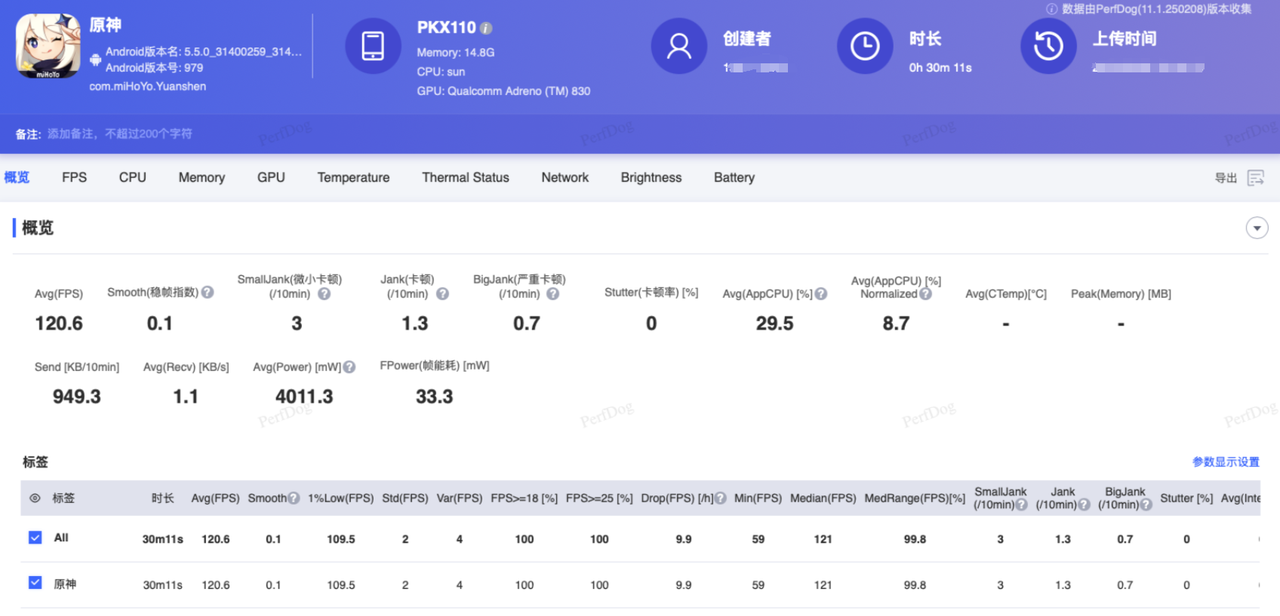
Task: Uncheck the All row checkbox
Action: [x=35, y=538]
